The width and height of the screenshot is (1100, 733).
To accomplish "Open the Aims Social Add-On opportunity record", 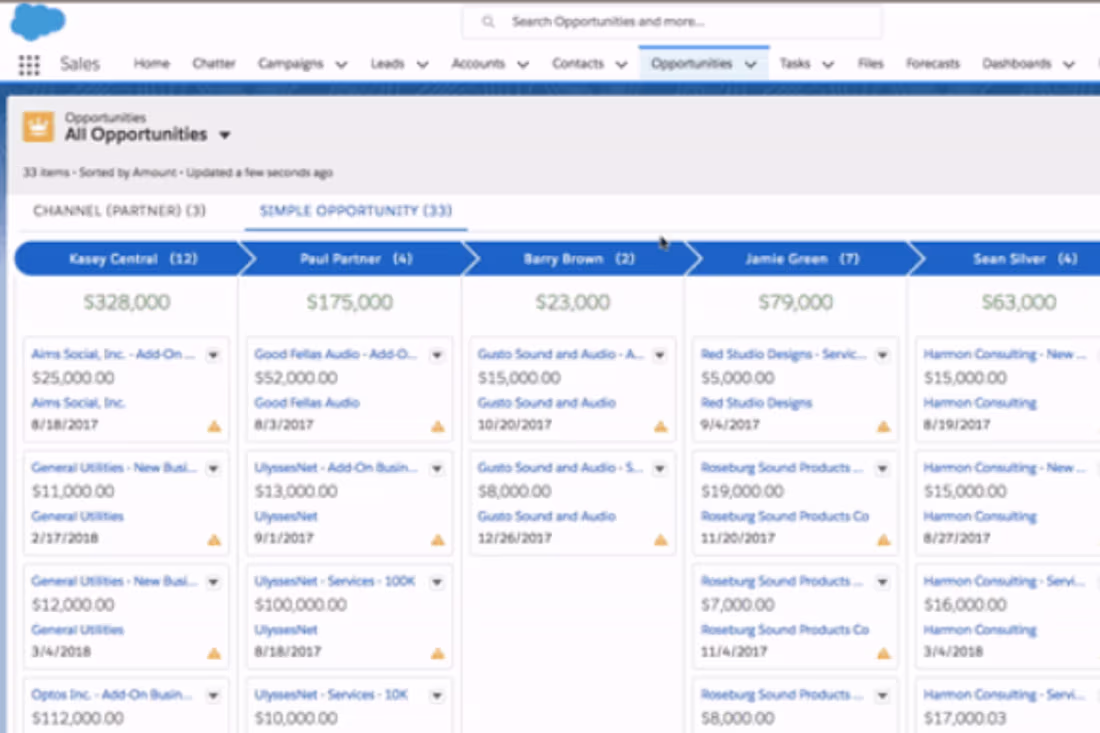I will coord(114,354).
